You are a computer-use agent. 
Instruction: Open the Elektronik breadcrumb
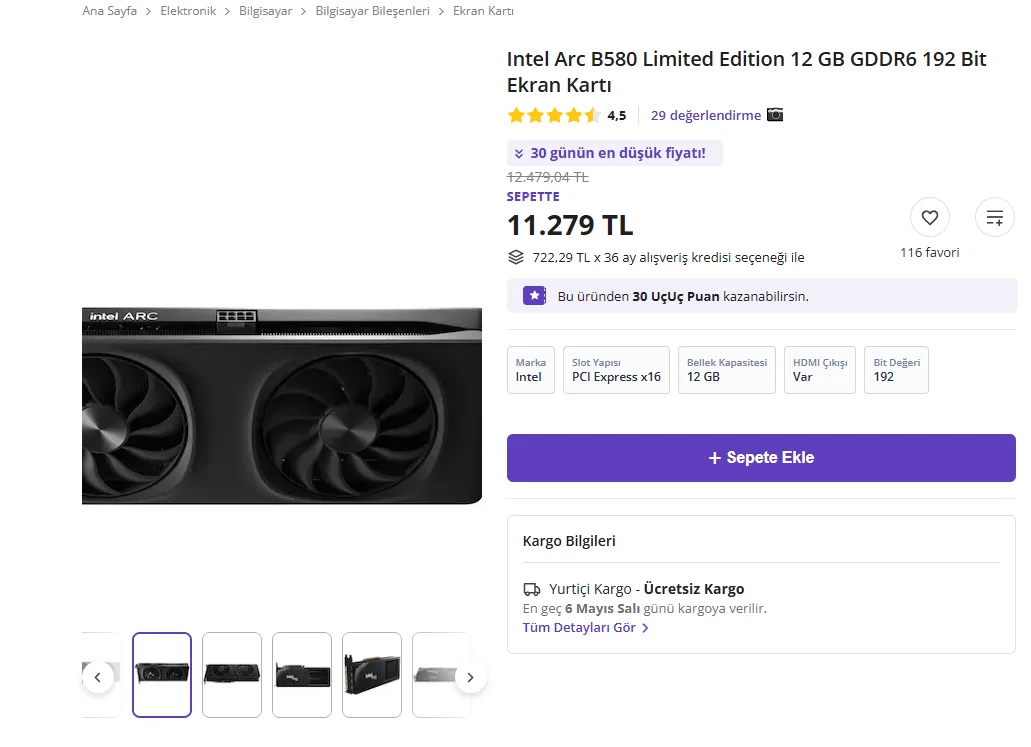[188, 11]
